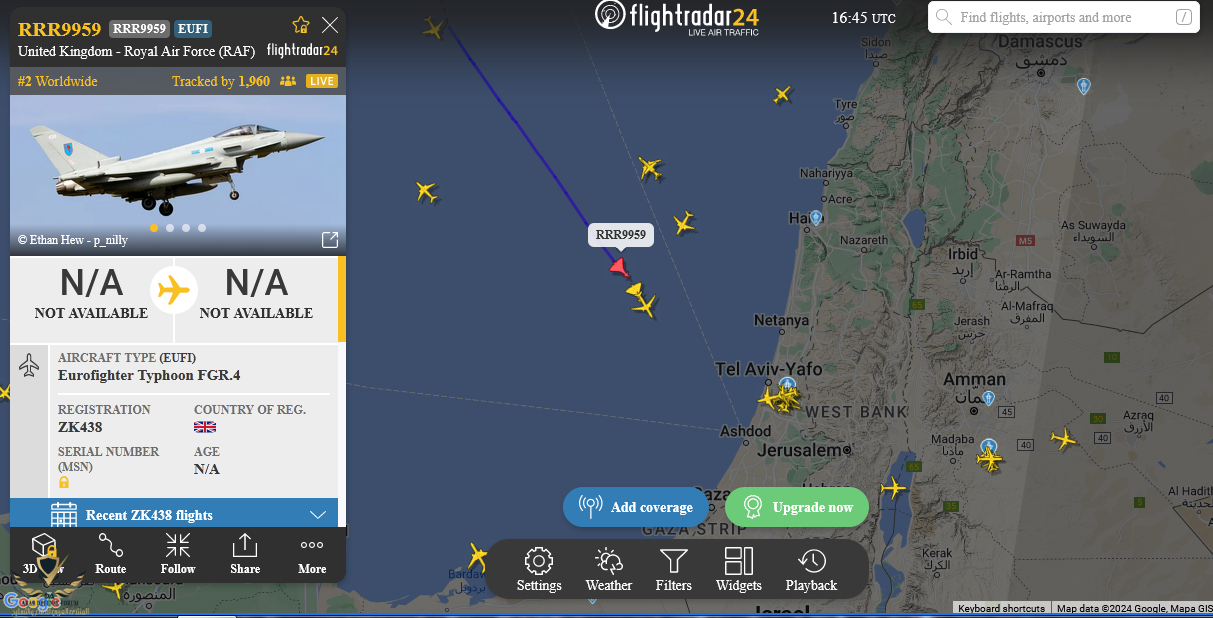Expand the aircraft photo in full view
The image size is (1213, 618).
[329, 240]
